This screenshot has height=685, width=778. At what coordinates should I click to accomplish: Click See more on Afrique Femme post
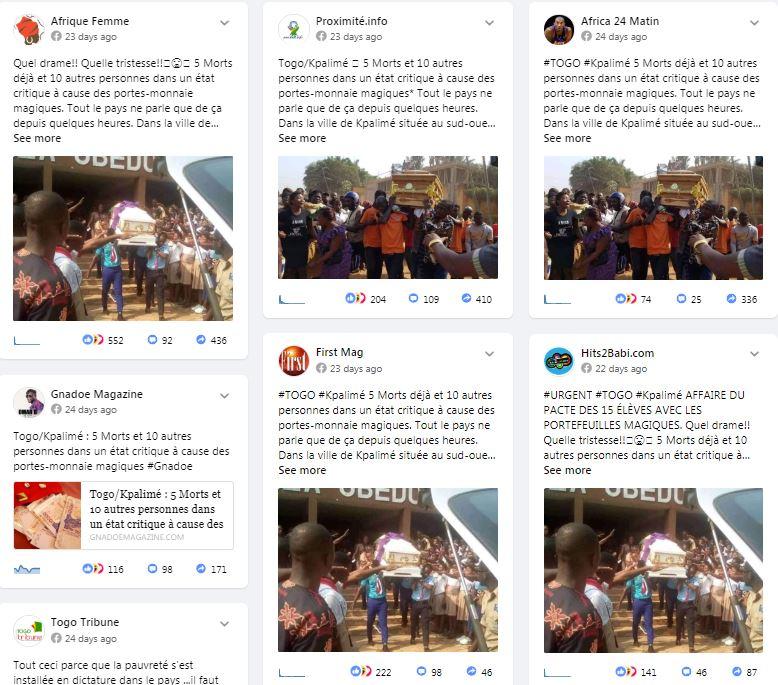(37, 138)
